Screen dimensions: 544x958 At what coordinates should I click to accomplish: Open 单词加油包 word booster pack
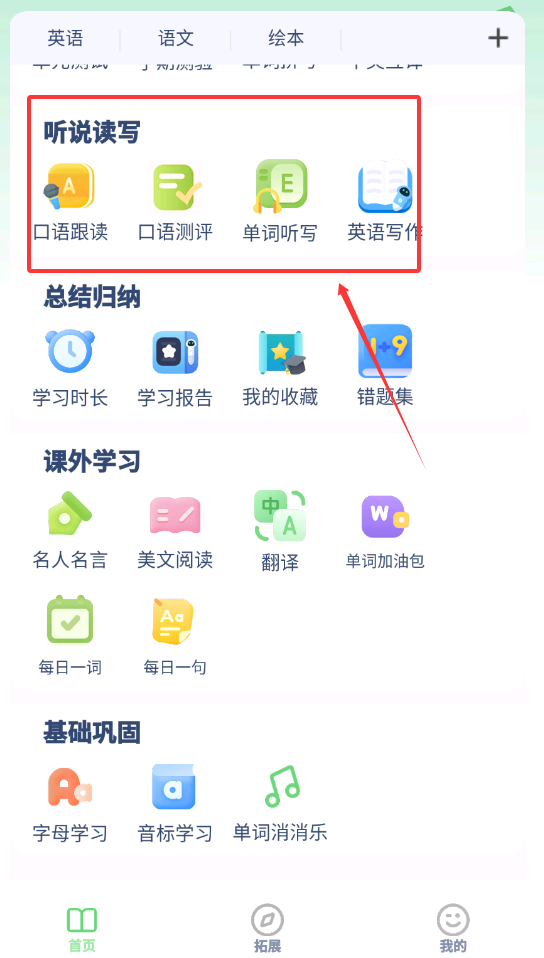(x=385, y=517)
